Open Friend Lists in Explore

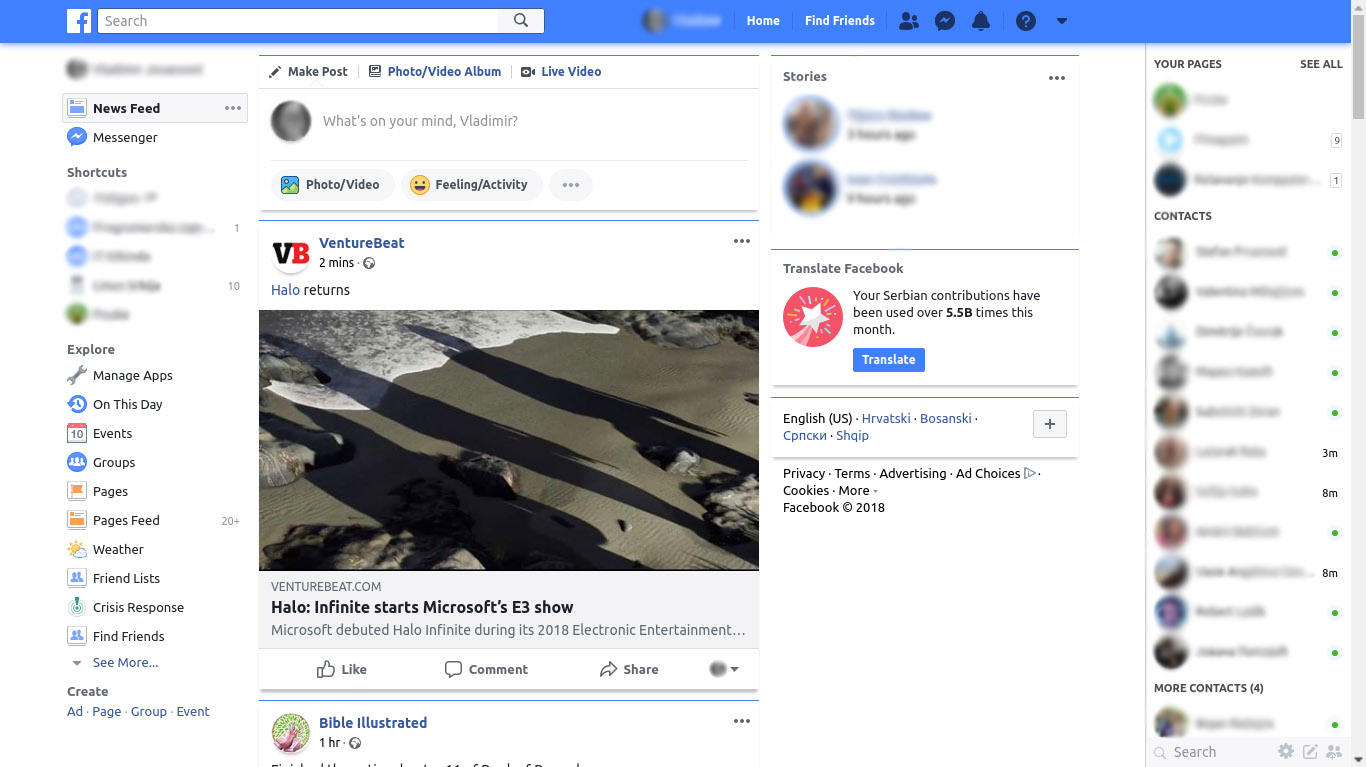tap(126, 578)
